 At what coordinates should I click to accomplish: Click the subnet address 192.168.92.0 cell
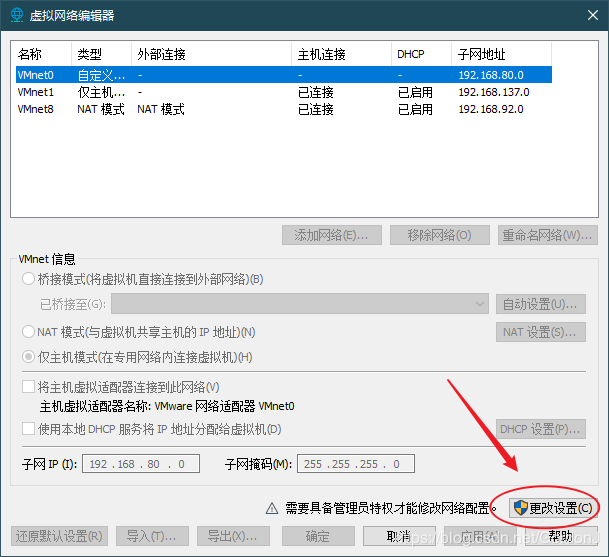pyautogui.click(x=491, y=109)
